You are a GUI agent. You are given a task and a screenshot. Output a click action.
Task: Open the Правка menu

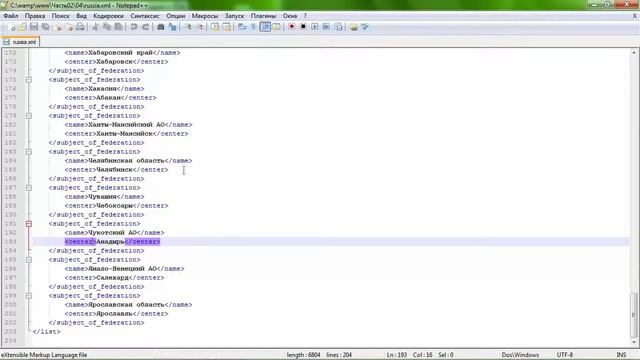point(35,16)
